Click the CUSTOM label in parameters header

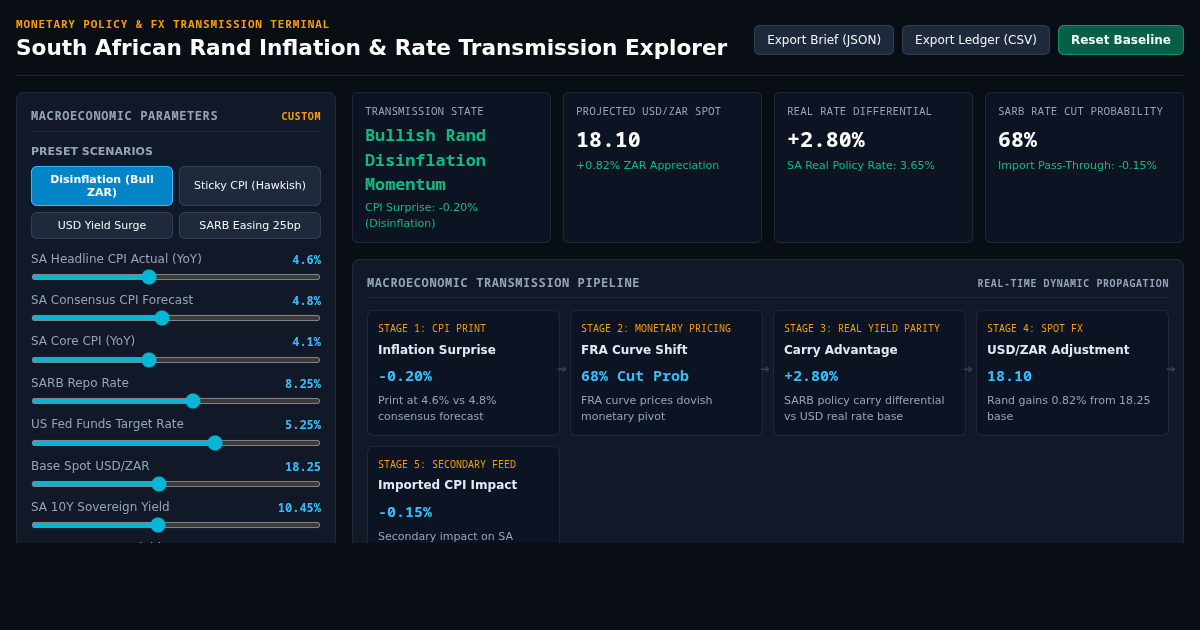pyautogui.click(x=301, y=116)
